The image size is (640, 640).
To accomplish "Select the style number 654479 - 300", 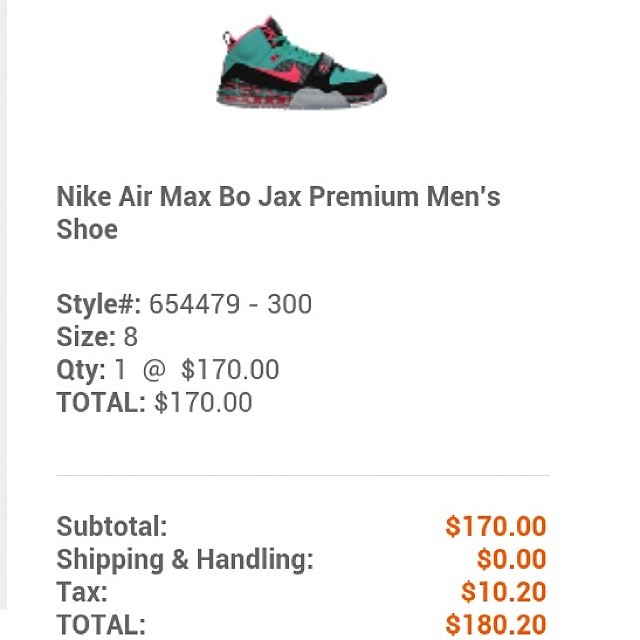I will (231, 304).
